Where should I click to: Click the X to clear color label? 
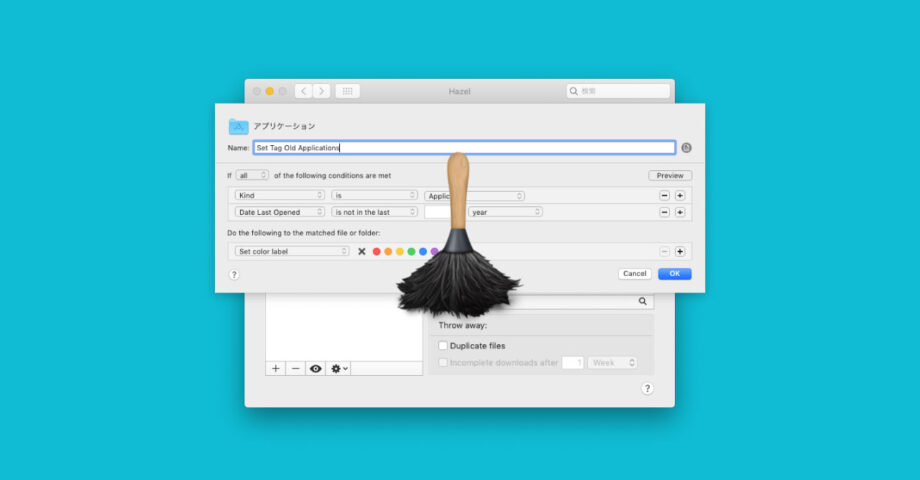(x=362, y=251)
